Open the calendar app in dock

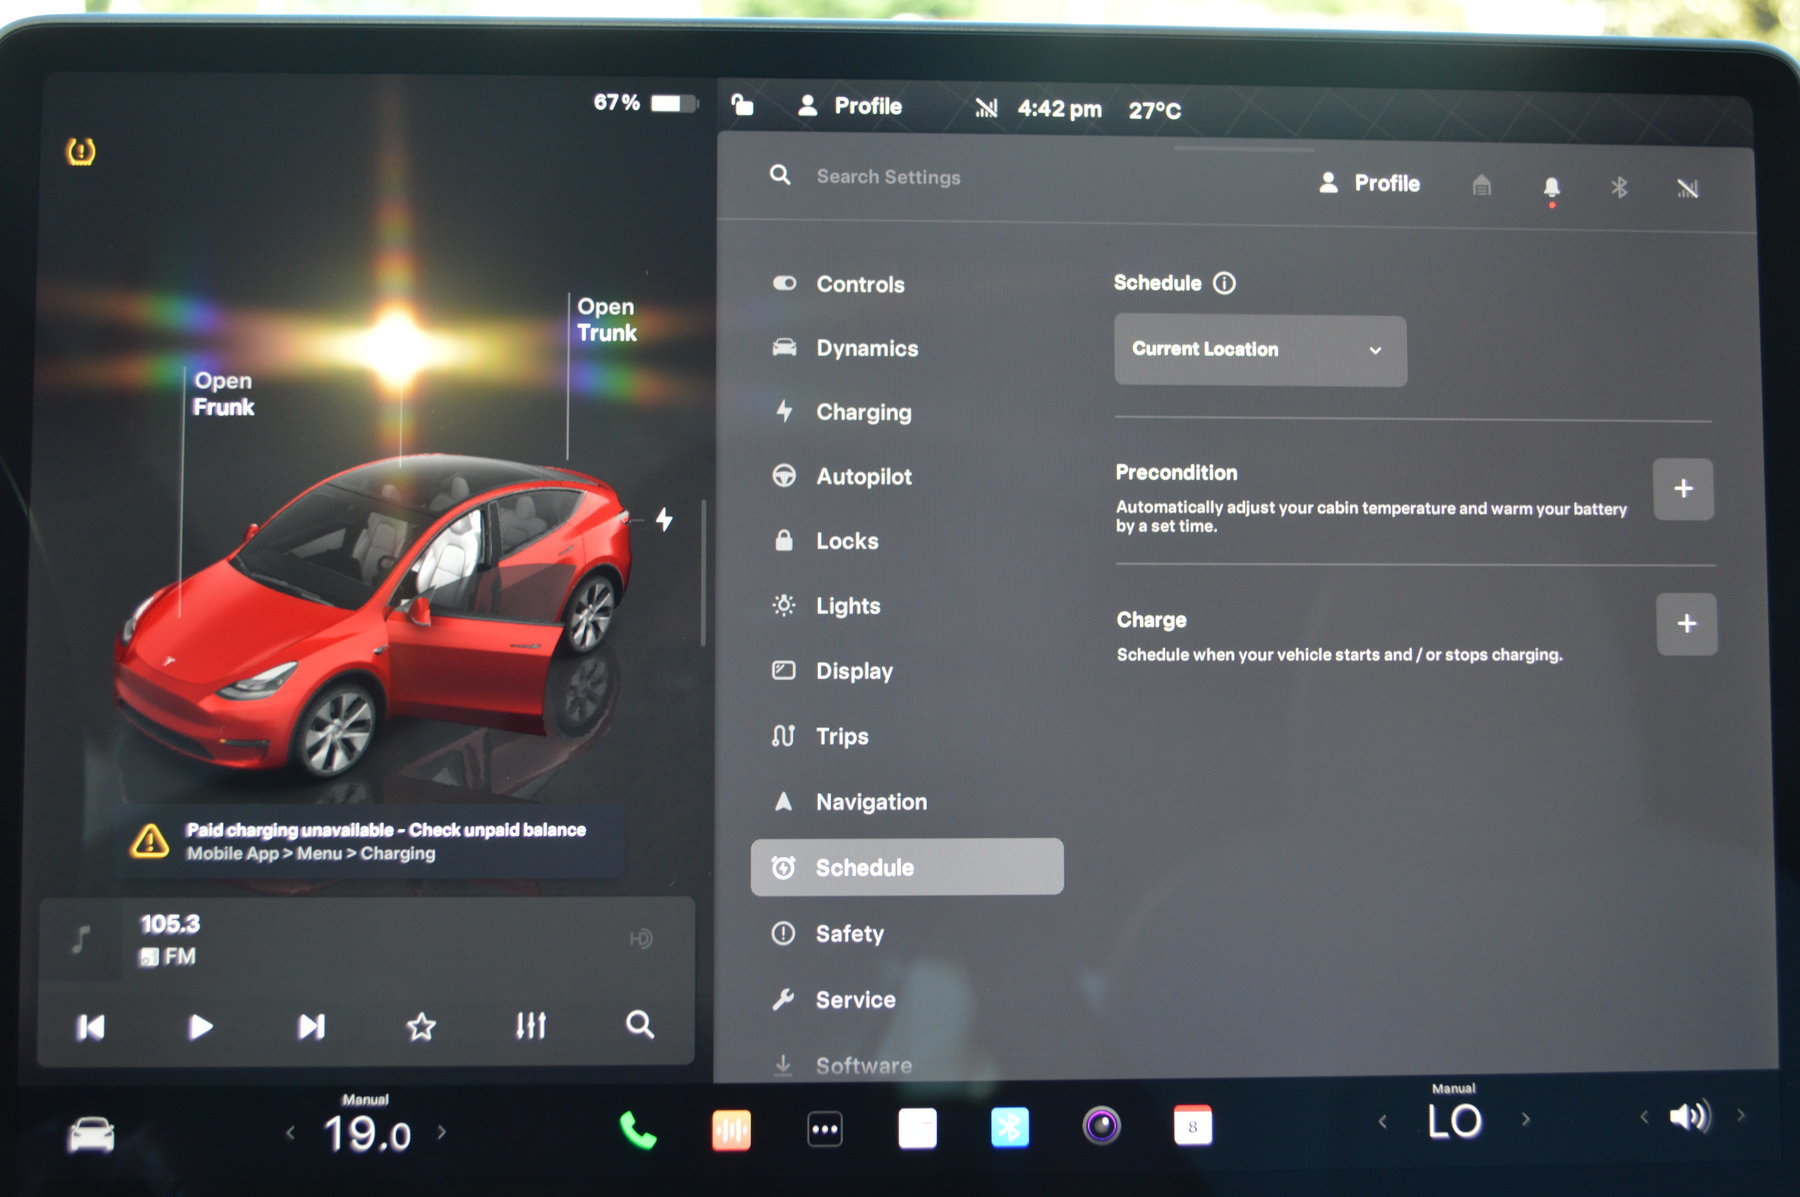[x=1192, y=1126]
